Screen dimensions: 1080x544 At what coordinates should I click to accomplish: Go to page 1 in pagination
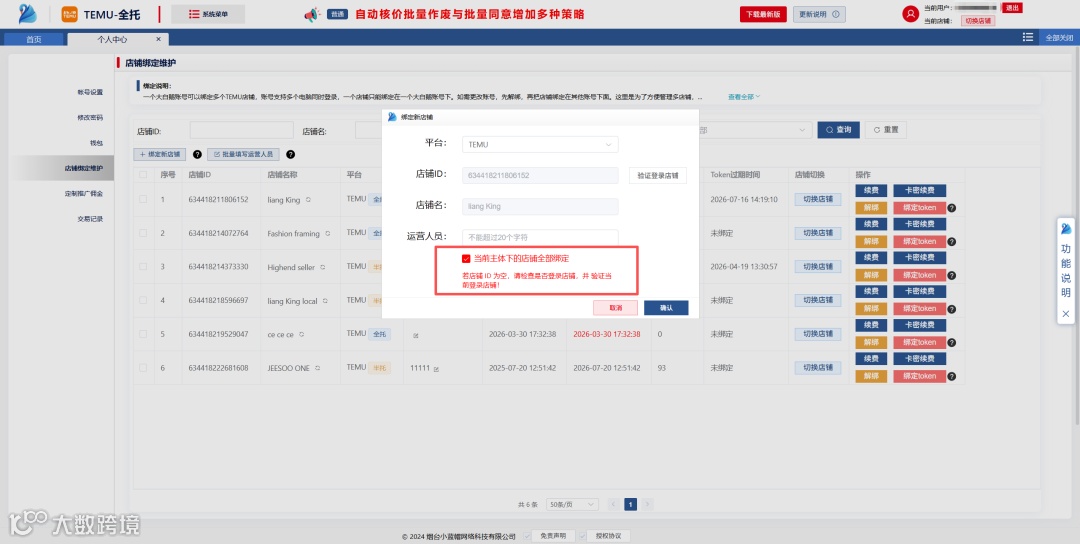630,505
